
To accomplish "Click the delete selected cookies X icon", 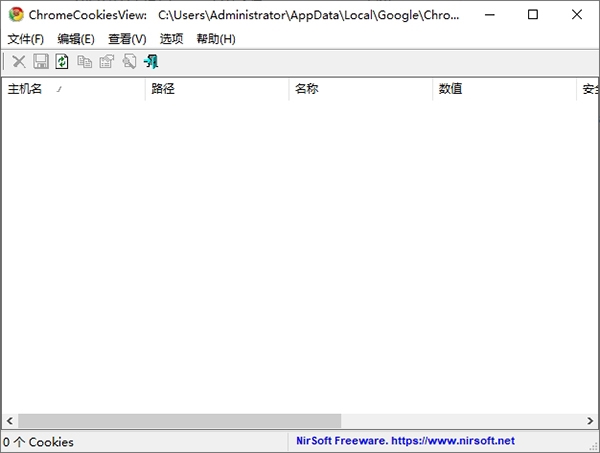I will click(x=19, y=61).
